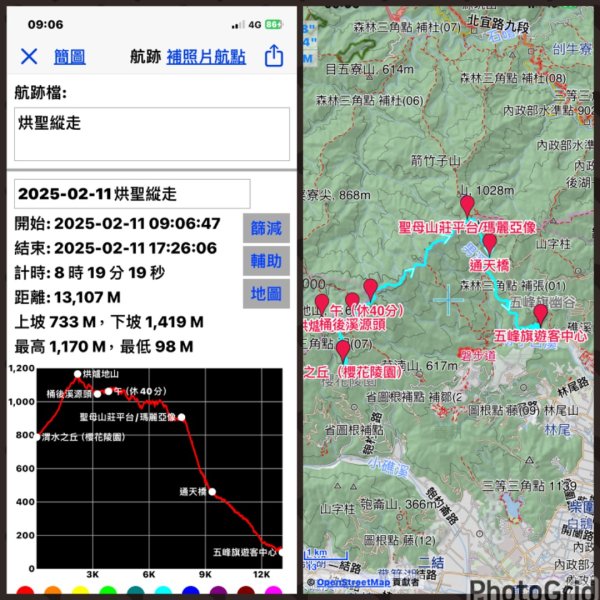Tap the 1 km map scale bar
The width and height of the screenshot is (600, 600).
[326, 554]
